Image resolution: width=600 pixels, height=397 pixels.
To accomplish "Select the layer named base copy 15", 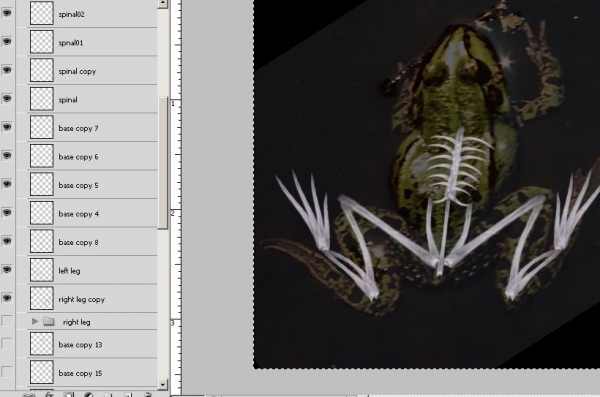I will coord(80,373).
